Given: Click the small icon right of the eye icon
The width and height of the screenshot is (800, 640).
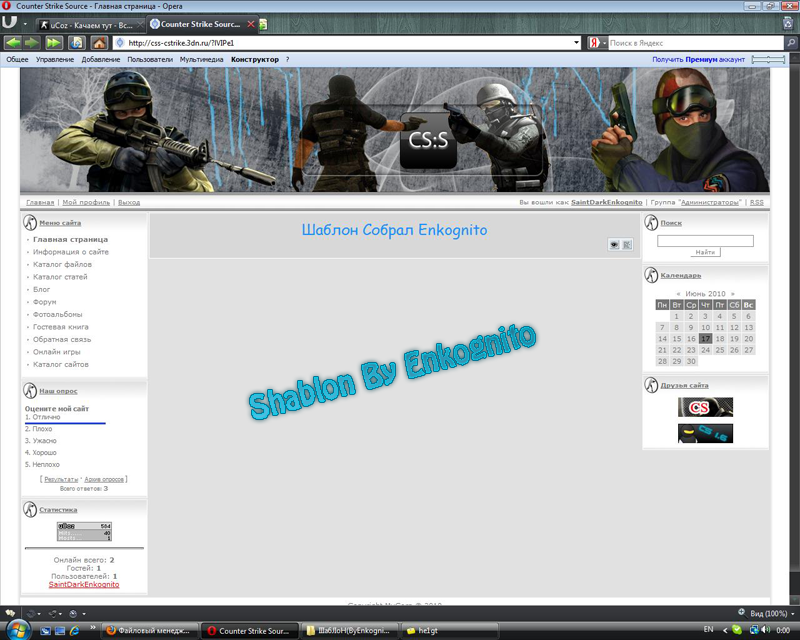Looking at the screenshot, I should click(x=627, y=245).
